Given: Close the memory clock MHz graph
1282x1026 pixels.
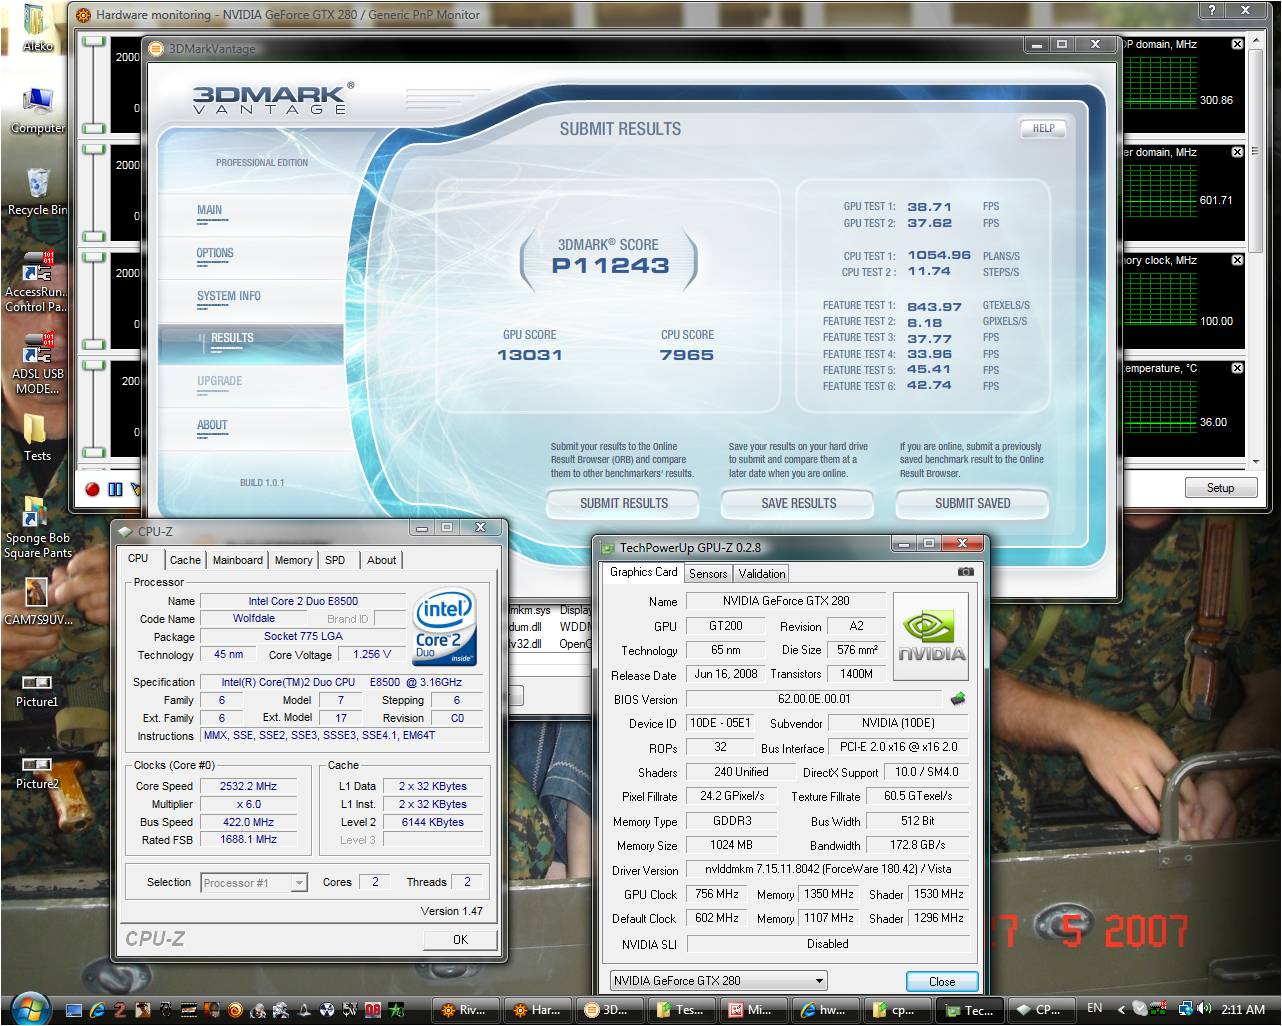Looking at the screenshot, I should click(x=1237, y=260).
